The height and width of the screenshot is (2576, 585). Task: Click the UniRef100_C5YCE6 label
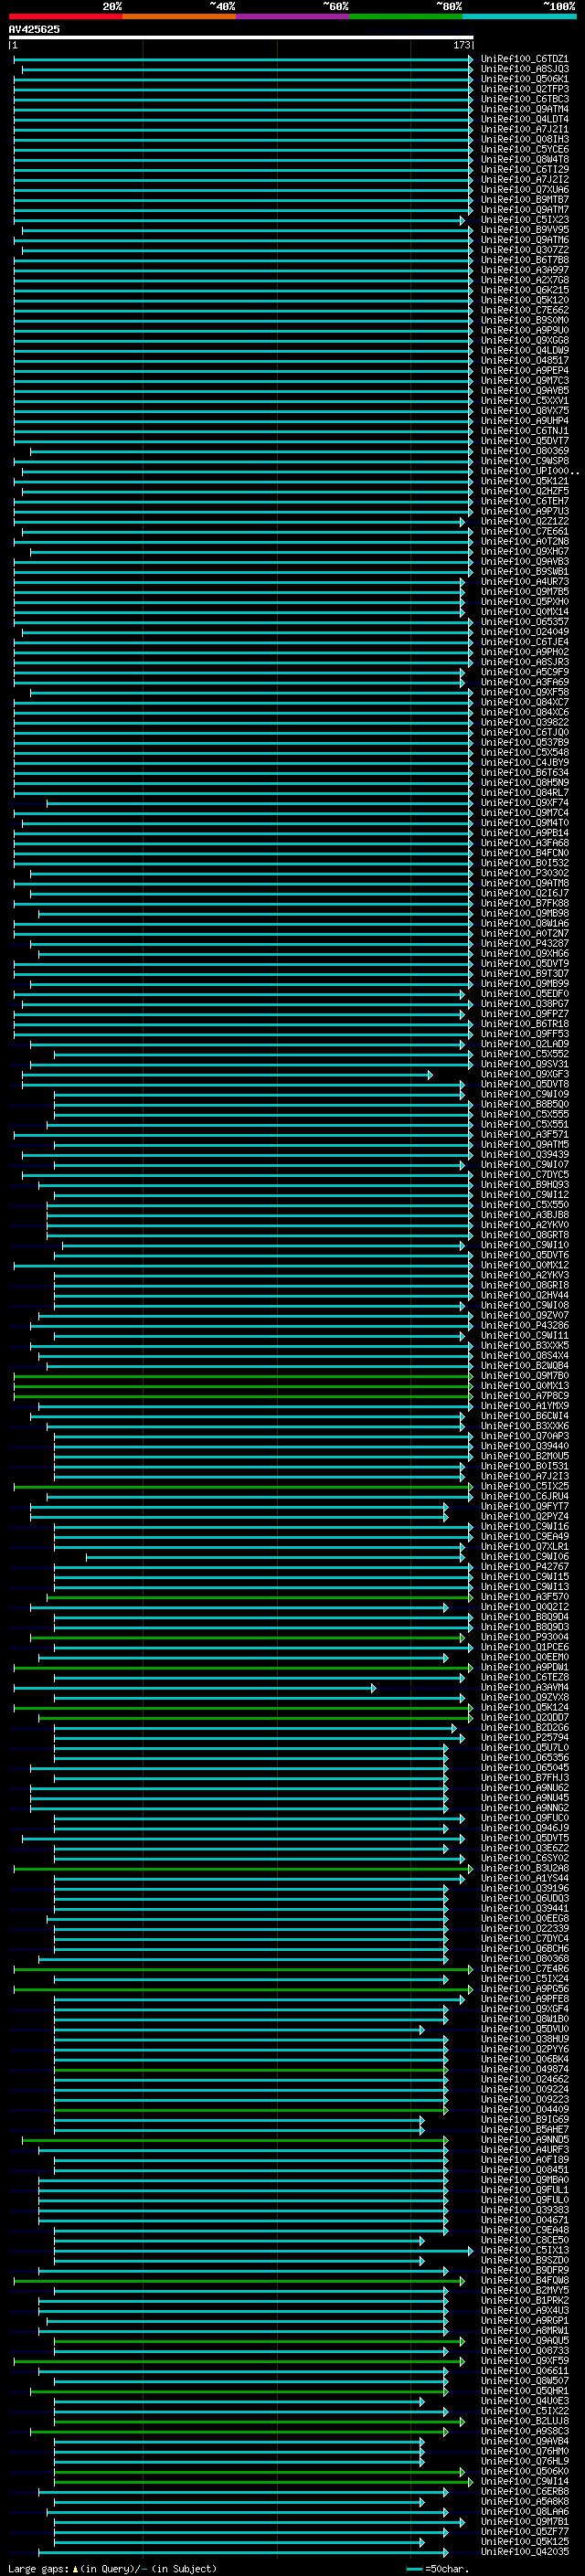click(525, 149)
